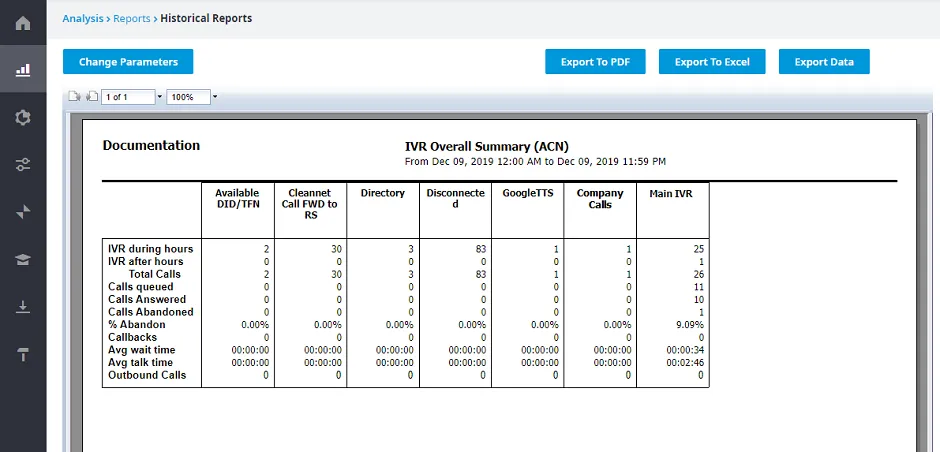The width and height of the screenshot is (940, 452).
Task: Click the Main IVR after hours value 1
Action: pyautogui.click(x=701, y=262)
